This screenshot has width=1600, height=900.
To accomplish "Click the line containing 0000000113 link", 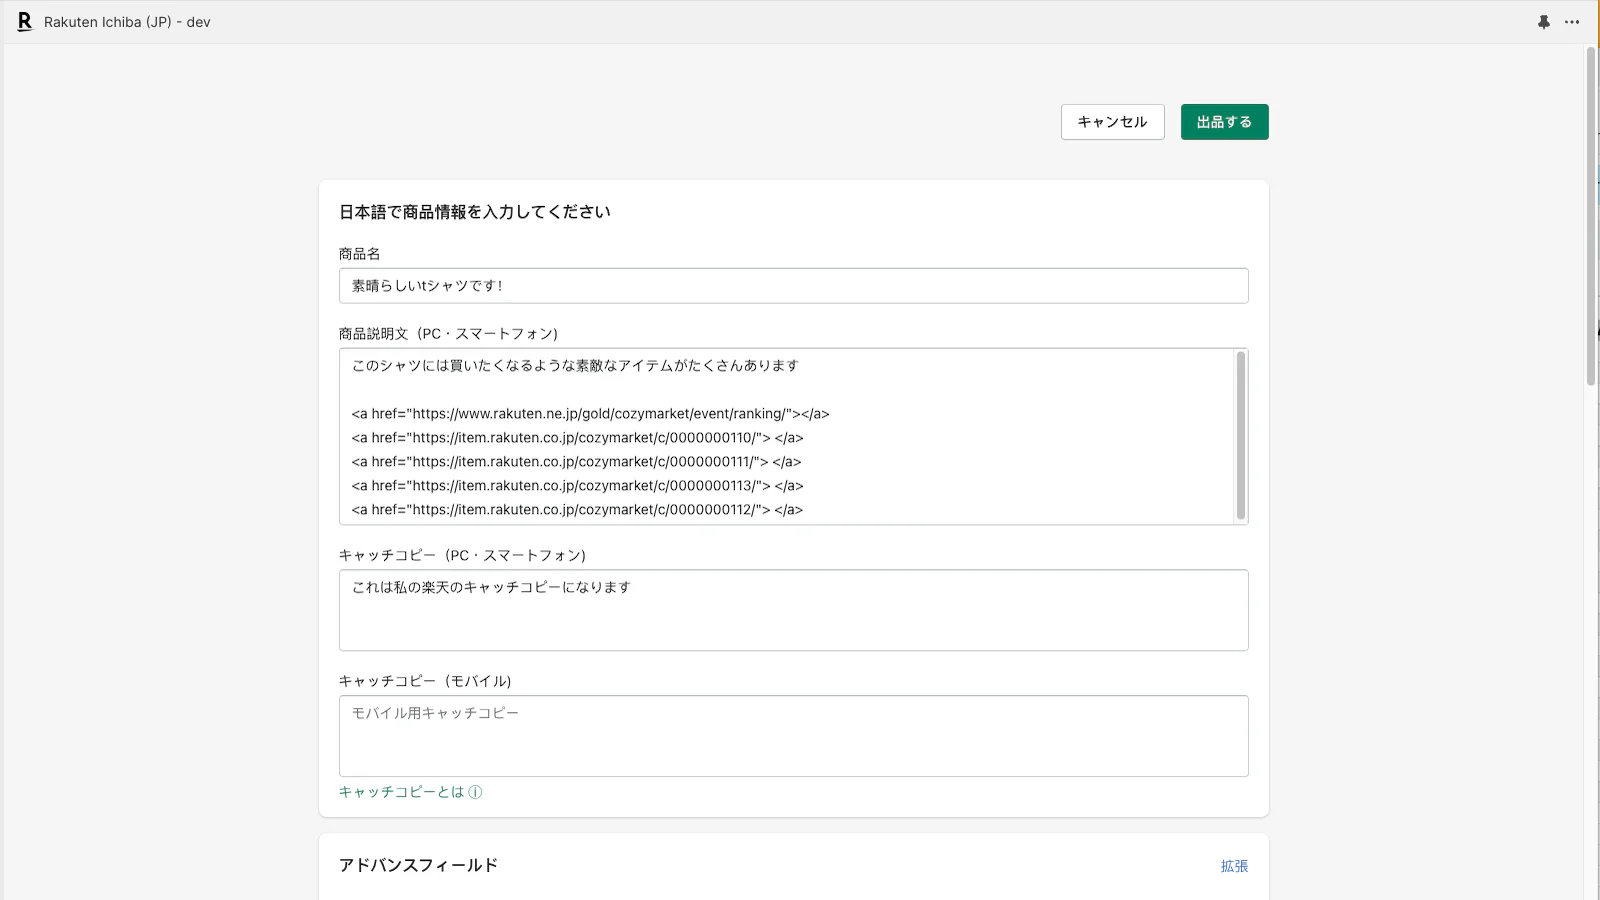I will pos(577,486).
